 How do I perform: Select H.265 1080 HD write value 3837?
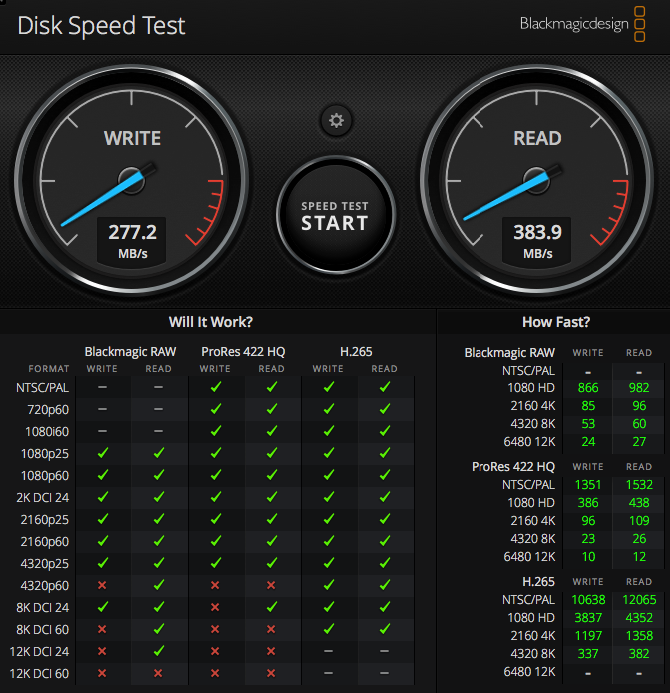588,617
